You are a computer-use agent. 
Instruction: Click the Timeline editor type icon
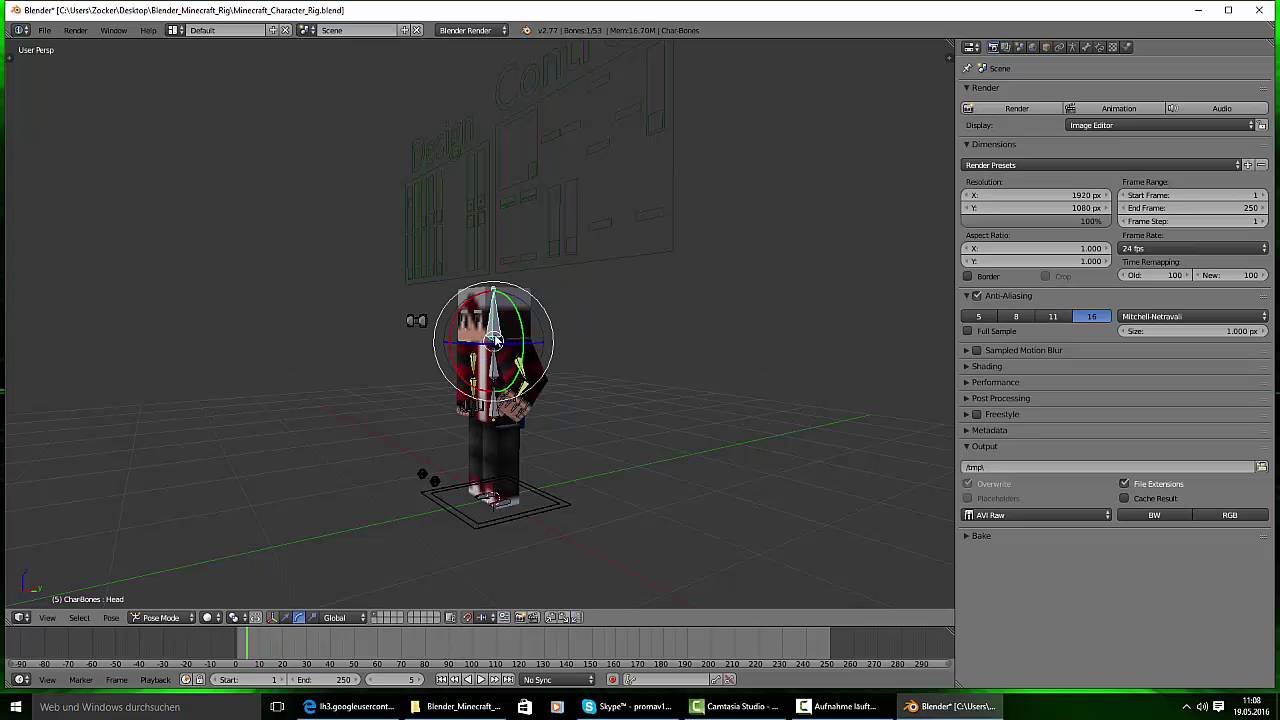click(21, 679)
